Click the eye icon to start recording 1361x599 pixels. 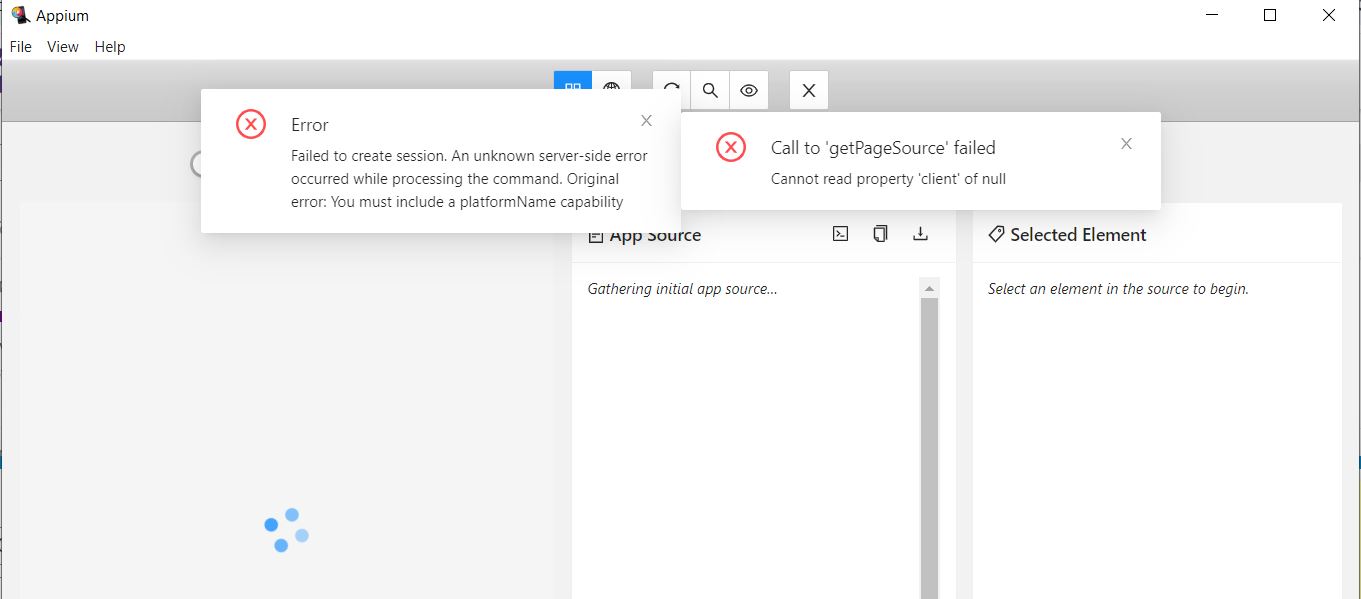[748, 89]
